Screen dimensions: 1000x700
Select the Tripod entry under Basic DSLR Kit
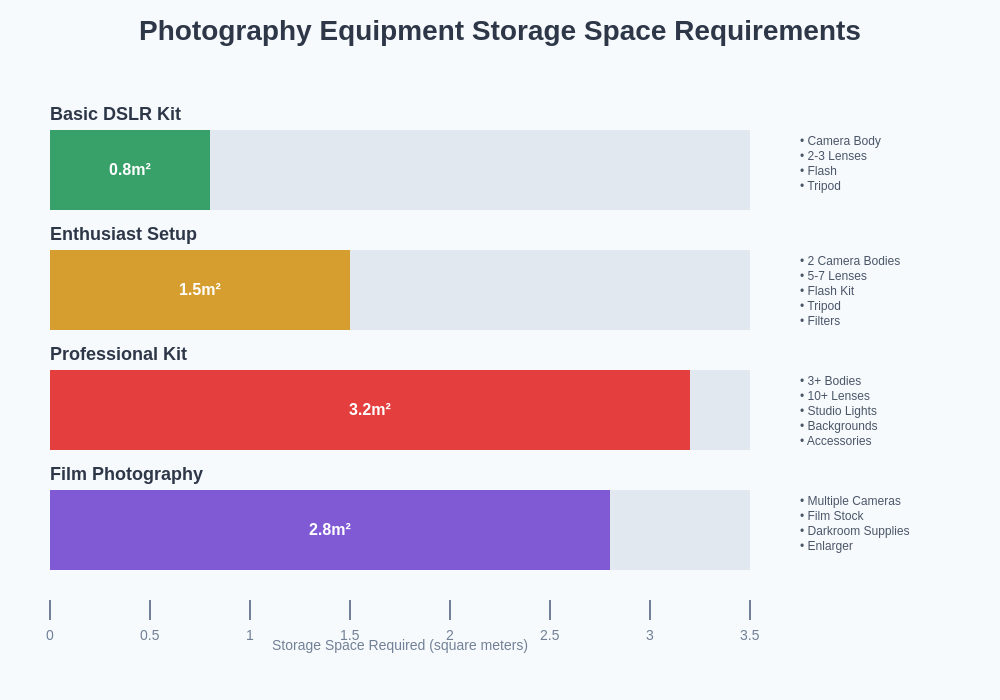pos(820,186)
